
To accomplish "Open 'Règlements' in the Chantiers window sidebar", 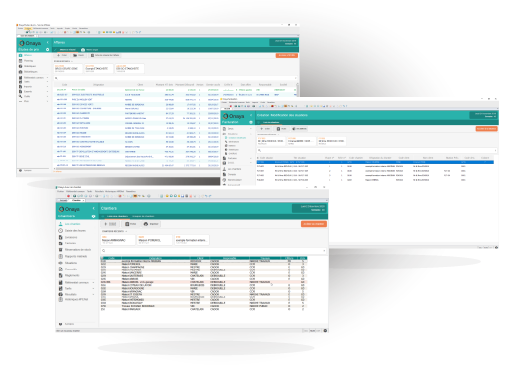I will 69,275.
